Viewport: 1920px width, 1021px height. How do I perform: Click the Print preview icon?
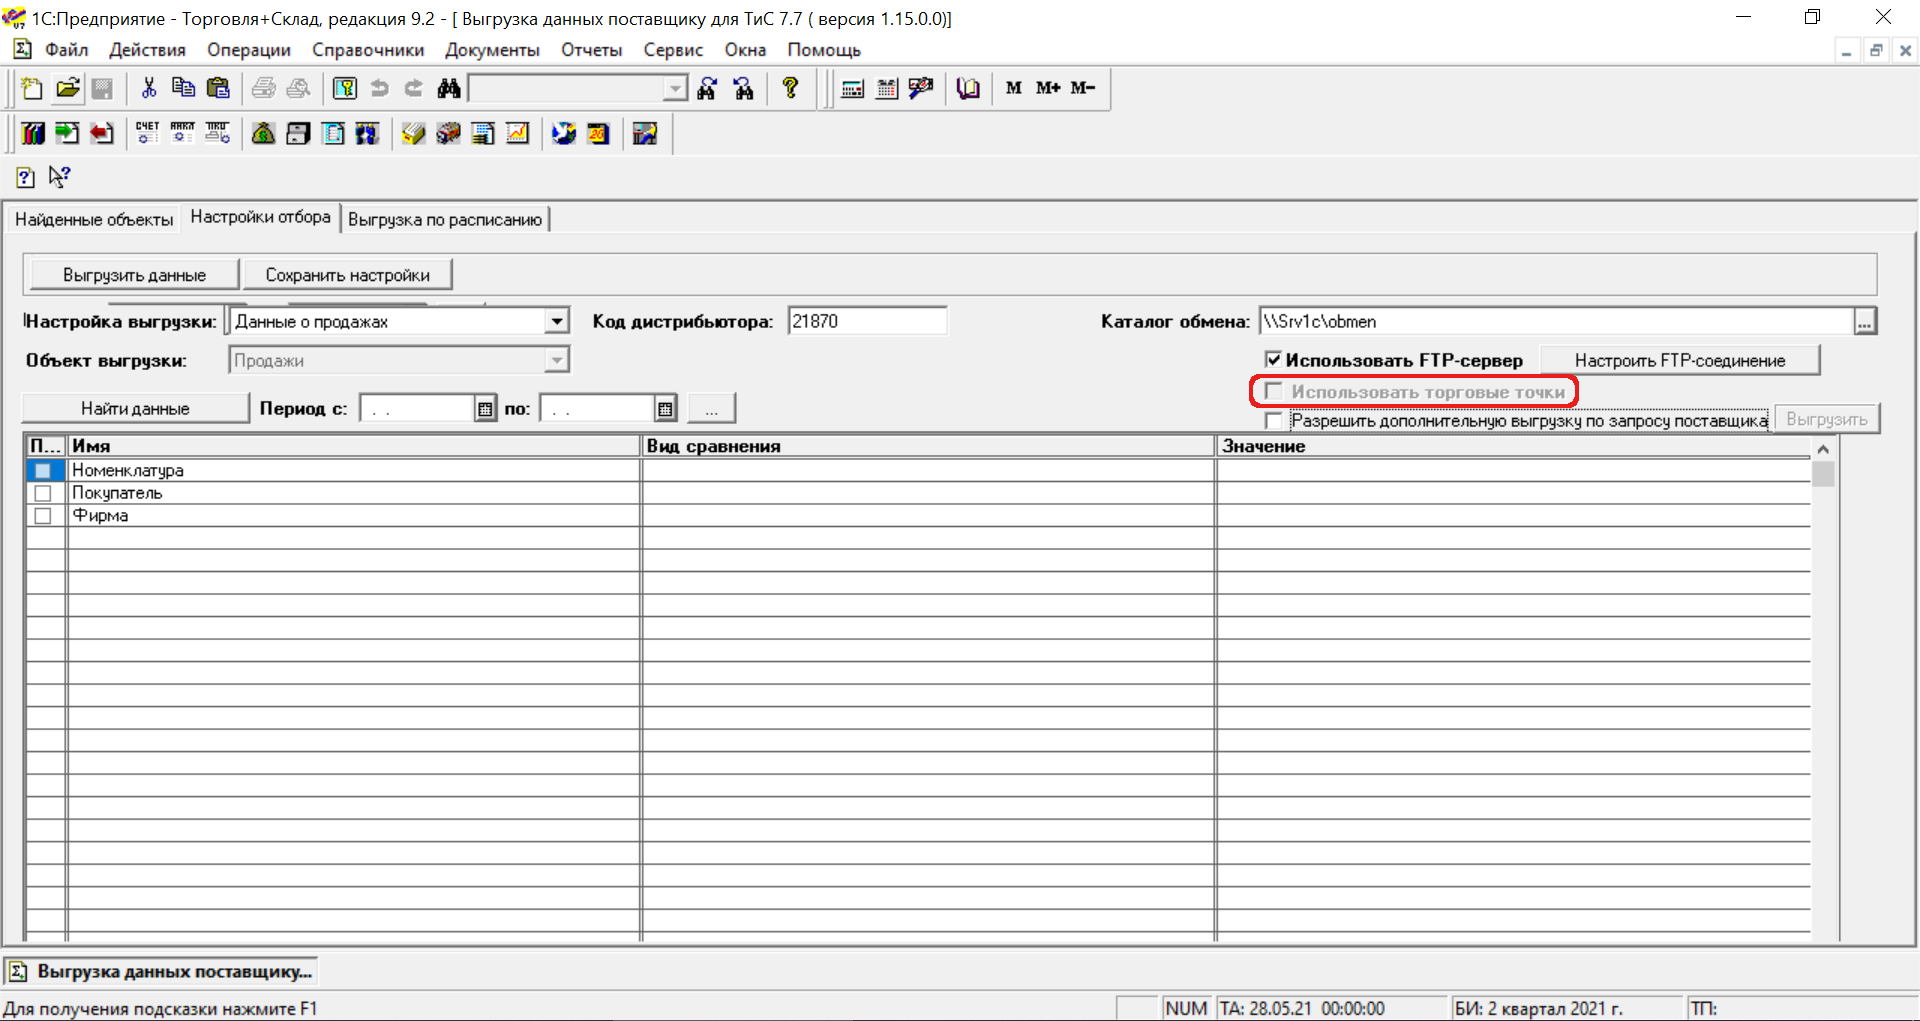pyautogui.click(x=298, y=88)
